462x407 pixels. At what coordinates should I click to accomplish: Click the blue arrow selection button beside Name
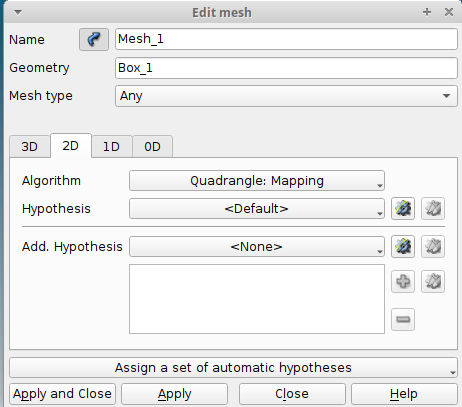(94, 40)
